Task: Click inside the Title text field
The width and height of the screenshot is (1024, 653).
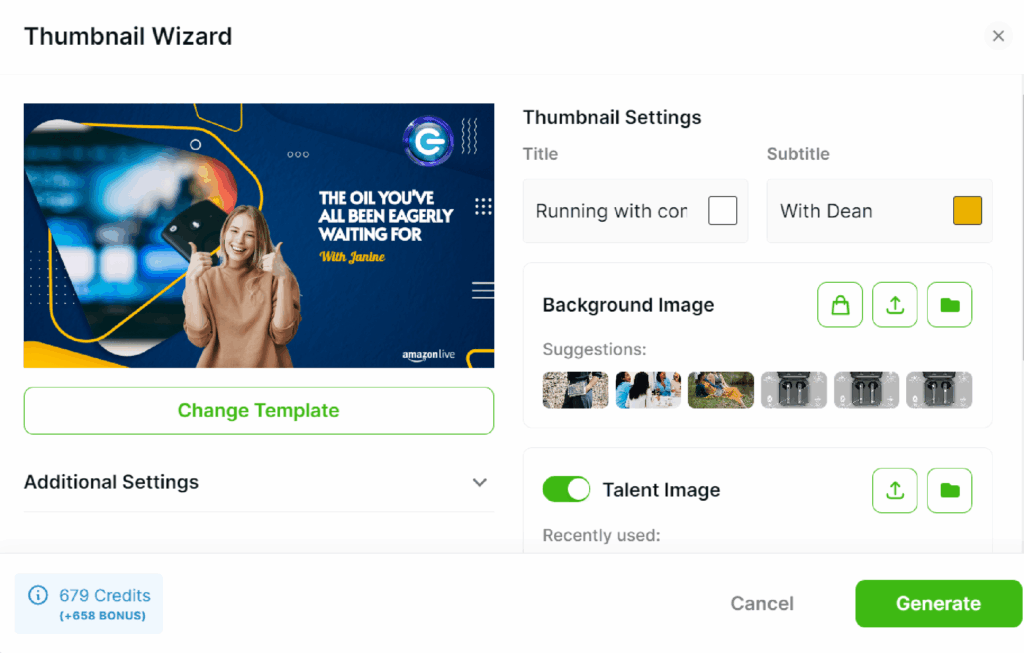Action: [610, 211]
